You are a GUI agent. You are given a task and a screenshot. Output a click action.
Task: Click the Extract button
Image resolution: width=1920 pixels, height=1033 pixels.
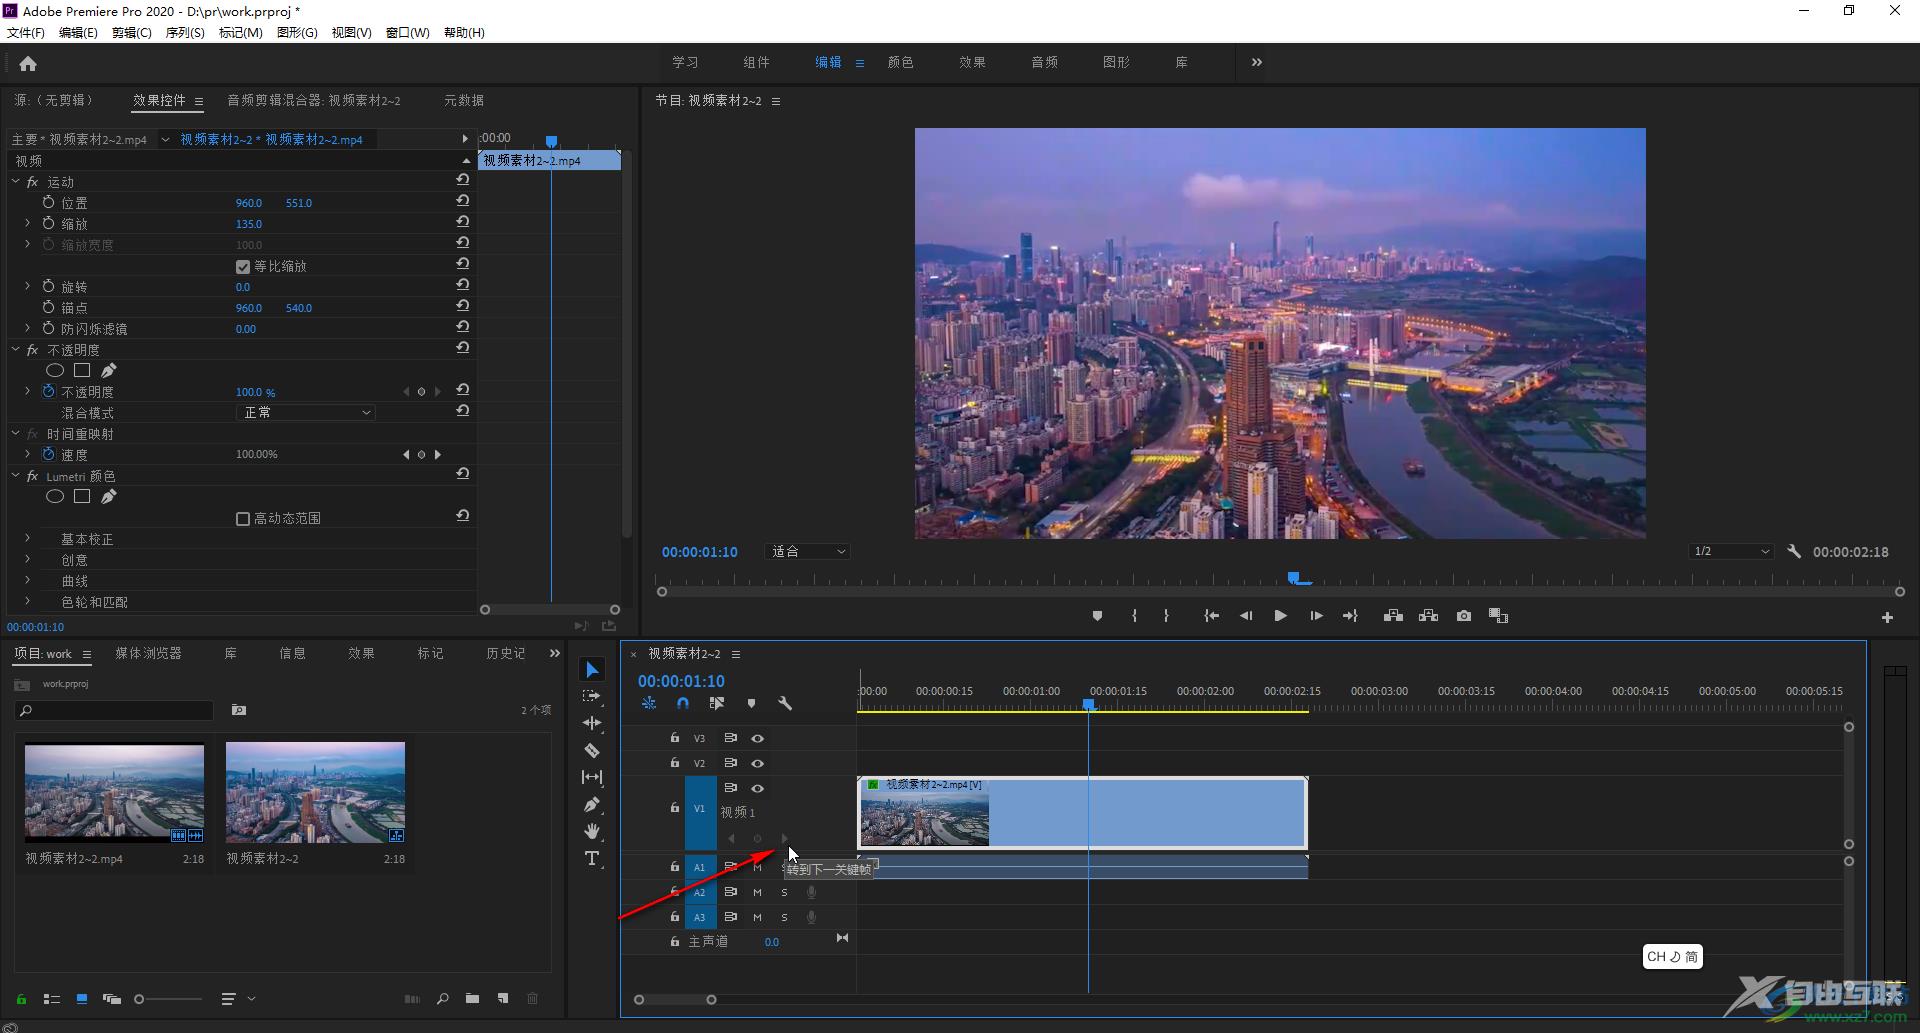[x=1428, y=616]
